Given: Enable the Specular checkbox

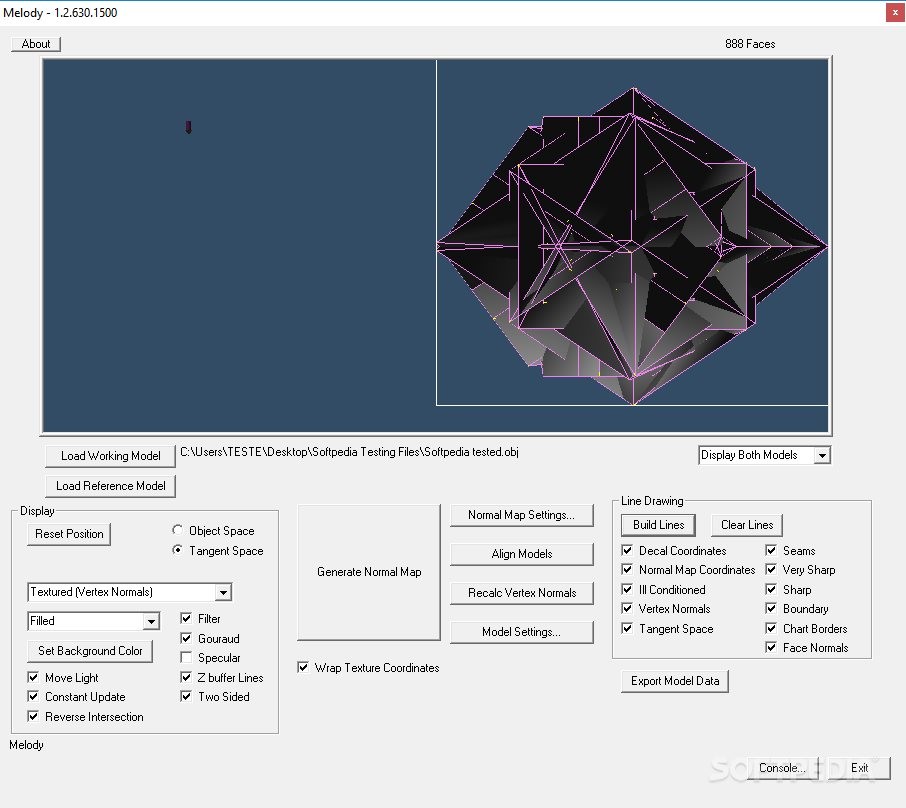Looking at the screenshot, I should tap(186, 658).
